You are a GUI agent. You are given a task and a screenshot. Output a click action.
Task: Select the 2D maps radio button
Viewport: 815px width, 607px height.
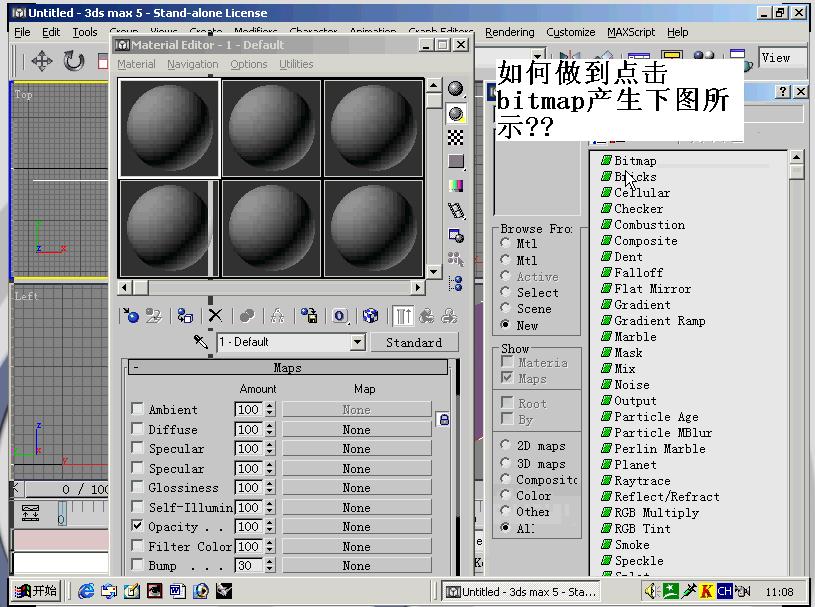point(505,445)
